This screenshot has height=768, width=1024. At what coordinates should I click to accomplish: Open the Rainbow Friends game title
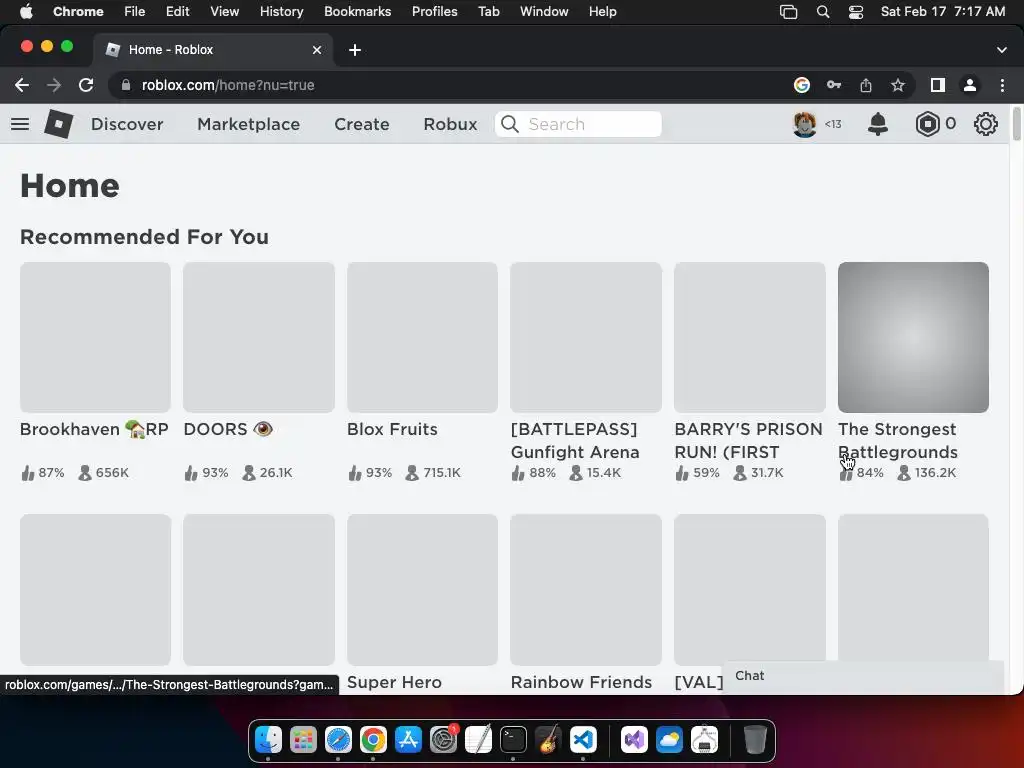581,682
